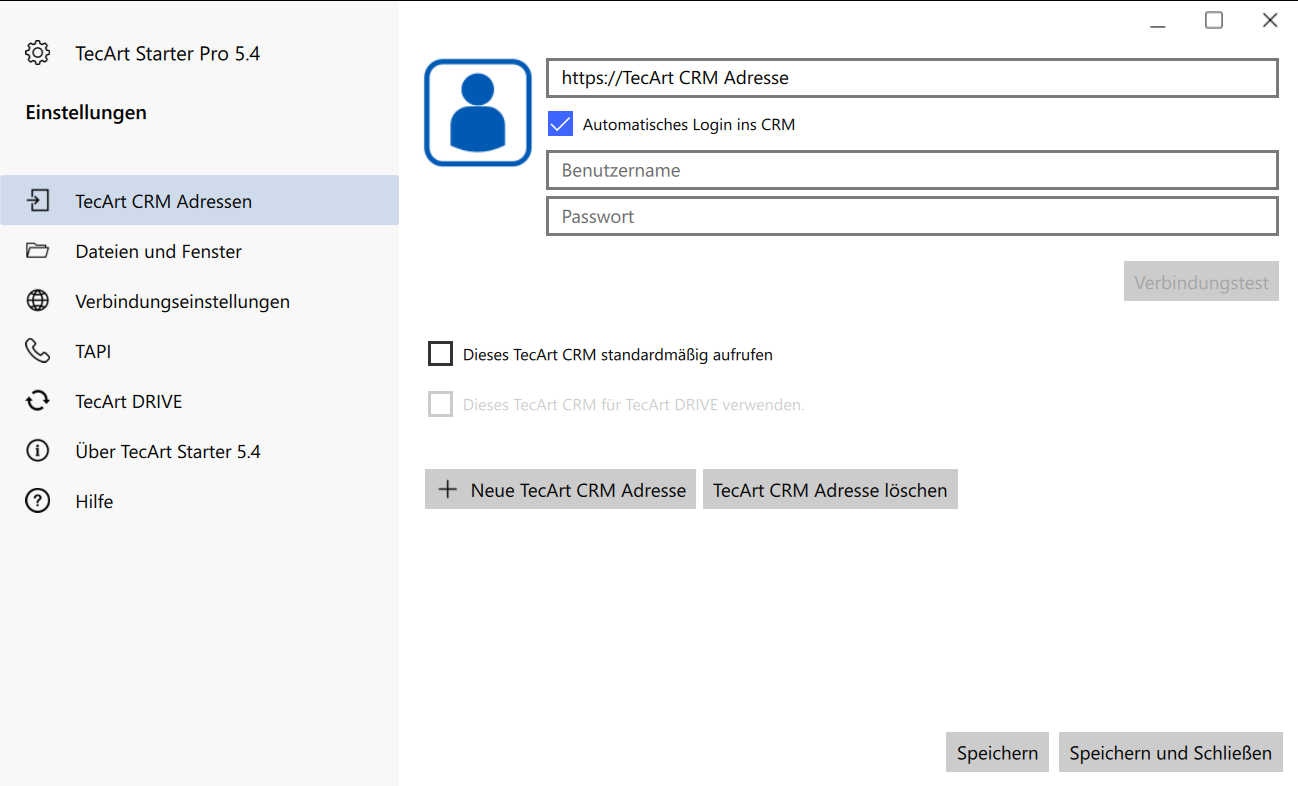
Task: Open the Dateien und Fenster section
Action: tap(200, 251)
